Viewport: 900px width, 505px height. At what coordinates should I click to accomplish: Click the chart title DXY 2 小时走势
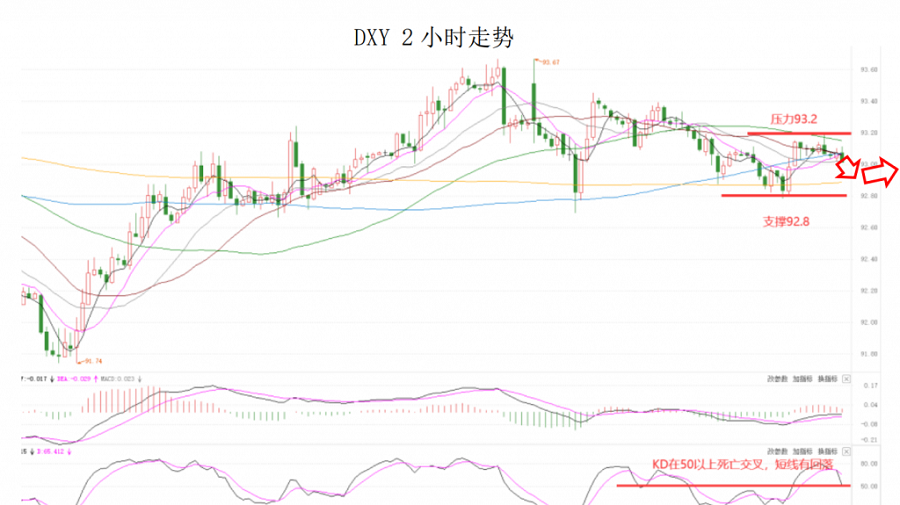[433, 38]
